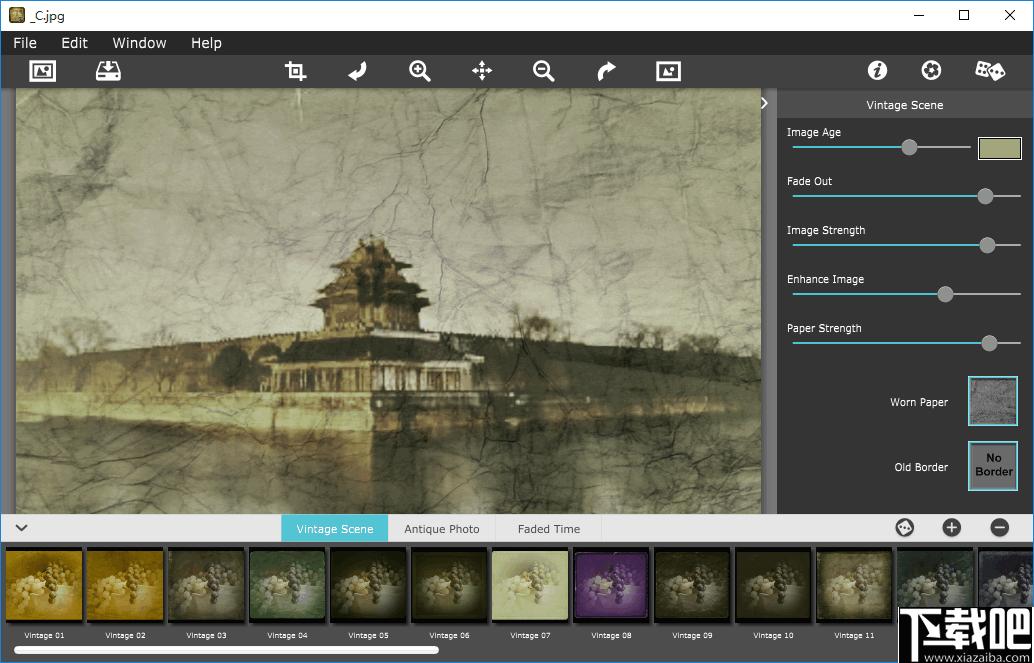Collapse the right panel with the arrow chevron
This screenshot has width=1034, height=663.
(764, 103)
